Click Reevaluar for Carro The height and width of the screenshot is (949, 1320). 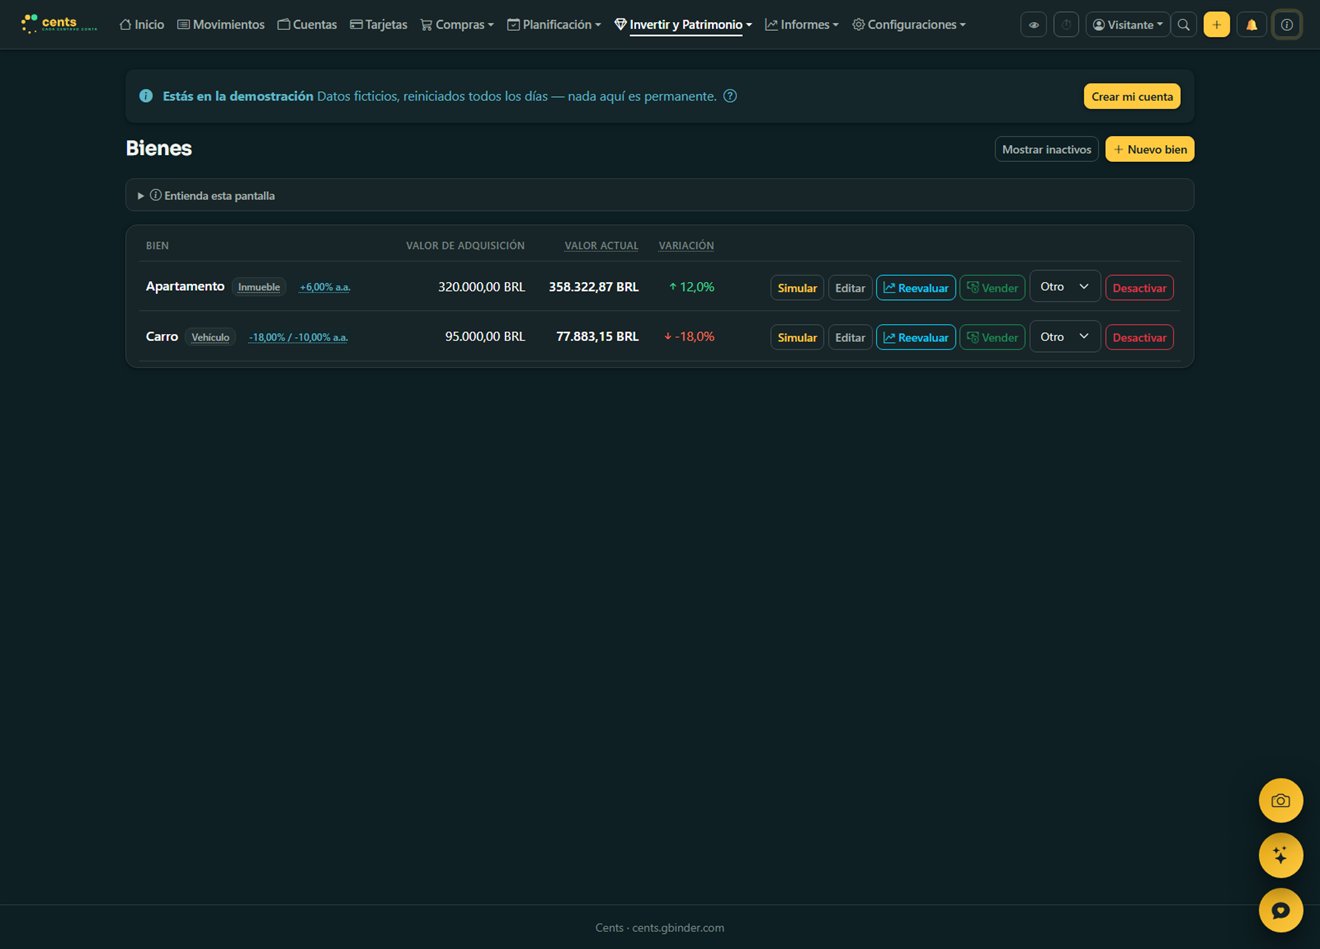coord(916,337)
